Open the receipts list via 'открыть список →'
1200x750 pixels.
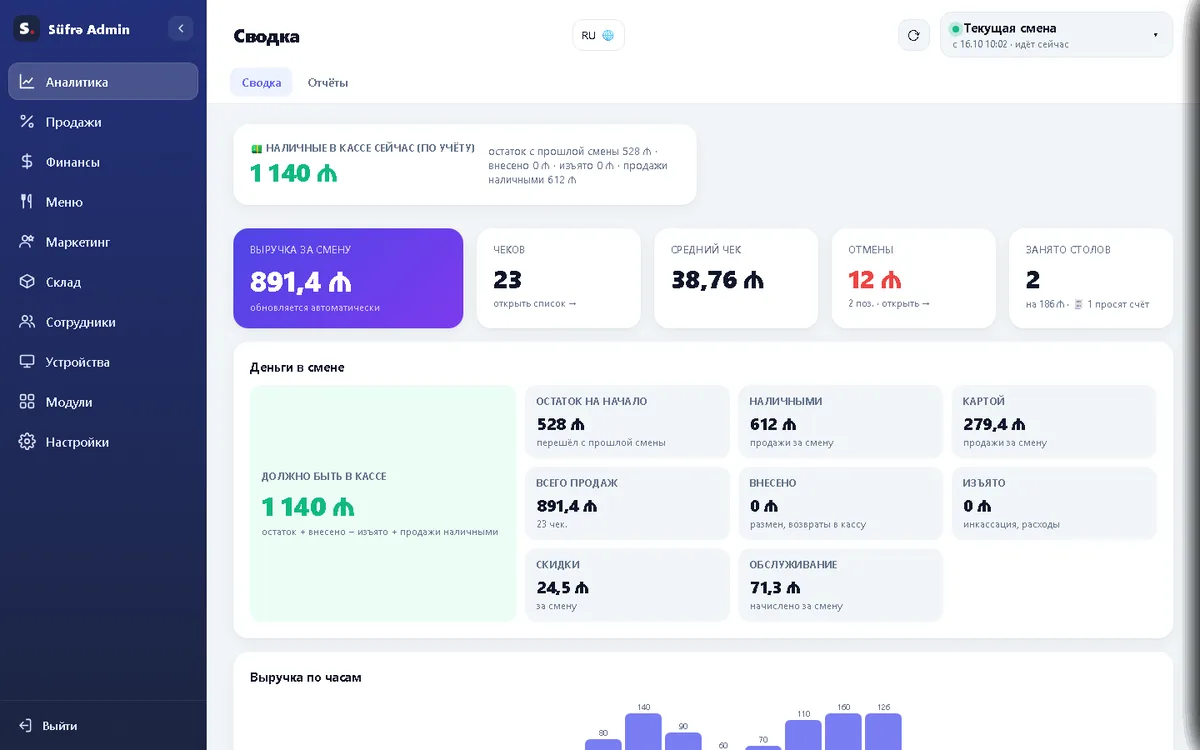pos(535,304)
